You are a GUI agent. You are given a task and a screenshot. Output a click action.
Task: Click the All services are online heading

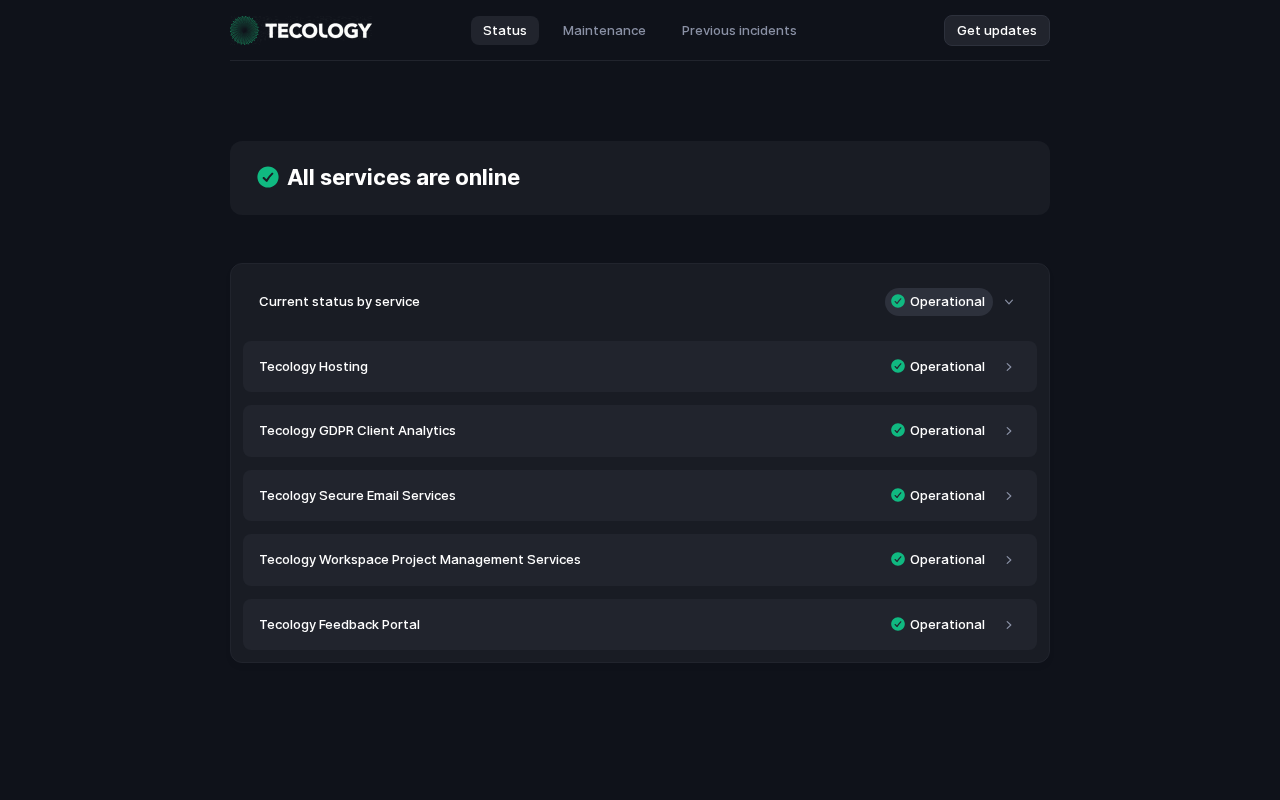(403, 177)
